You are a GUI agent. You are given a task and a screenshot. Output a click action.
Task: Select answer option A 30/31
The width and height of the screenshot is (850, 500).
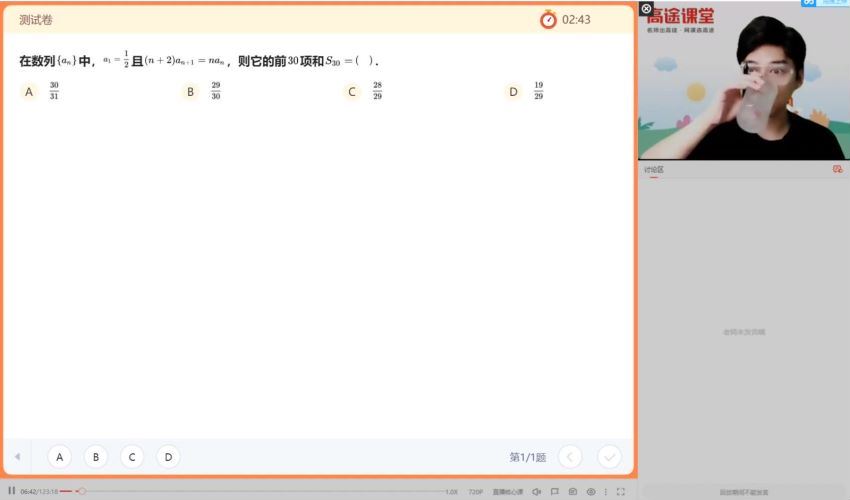tap(29, 92)
